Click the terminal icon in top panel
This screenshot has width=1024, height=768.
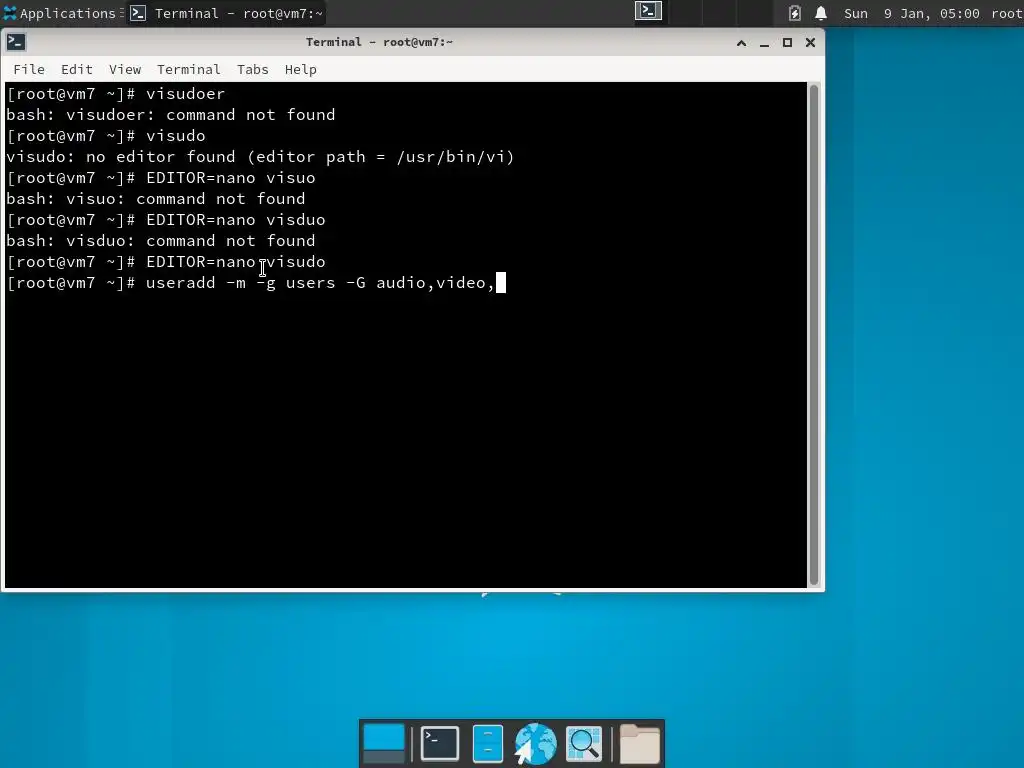(x=648, y=11)
